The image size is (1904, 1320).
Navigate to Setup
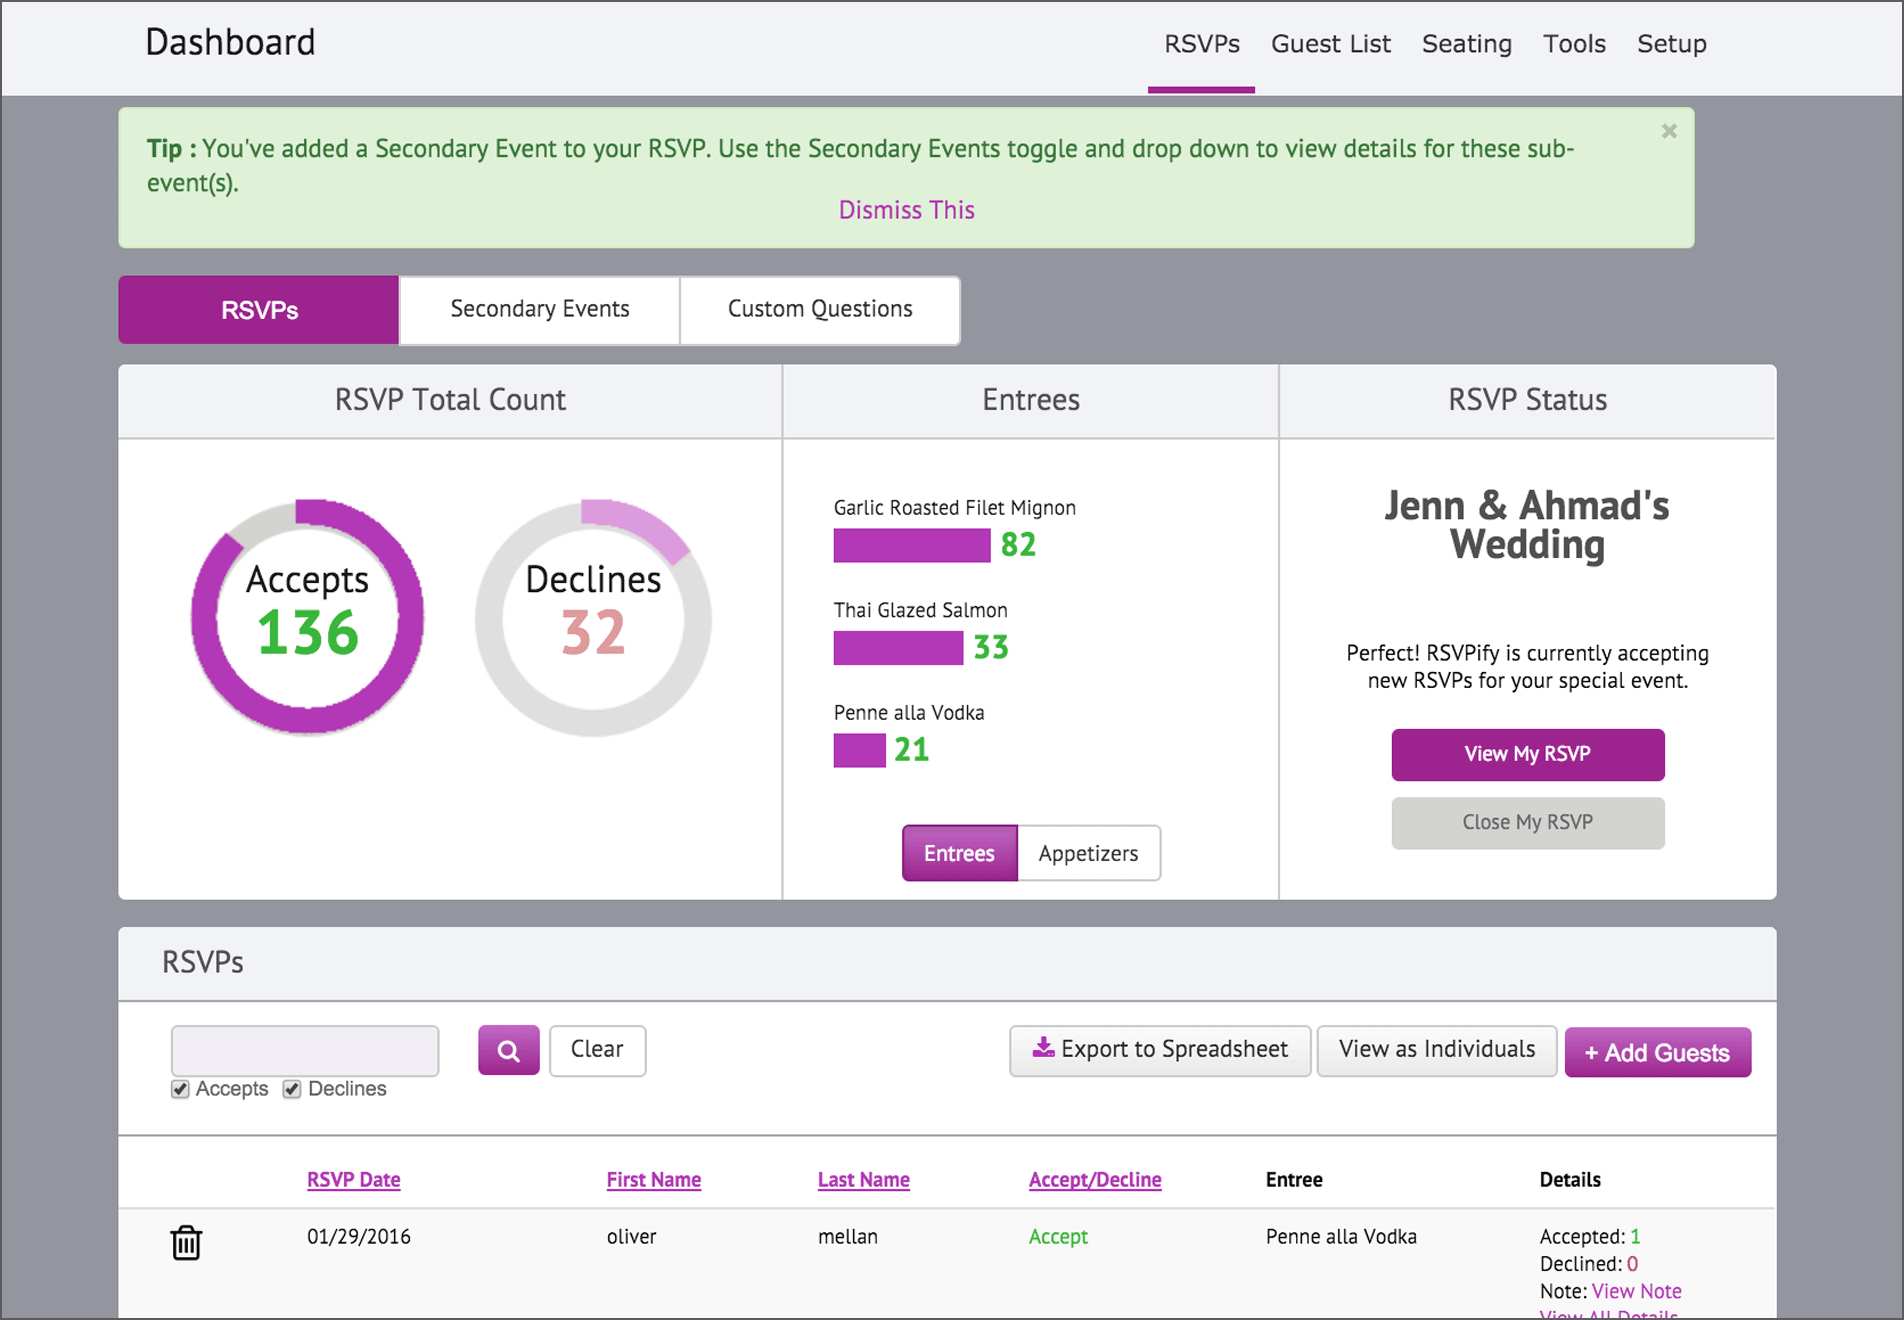point(1672,44)
